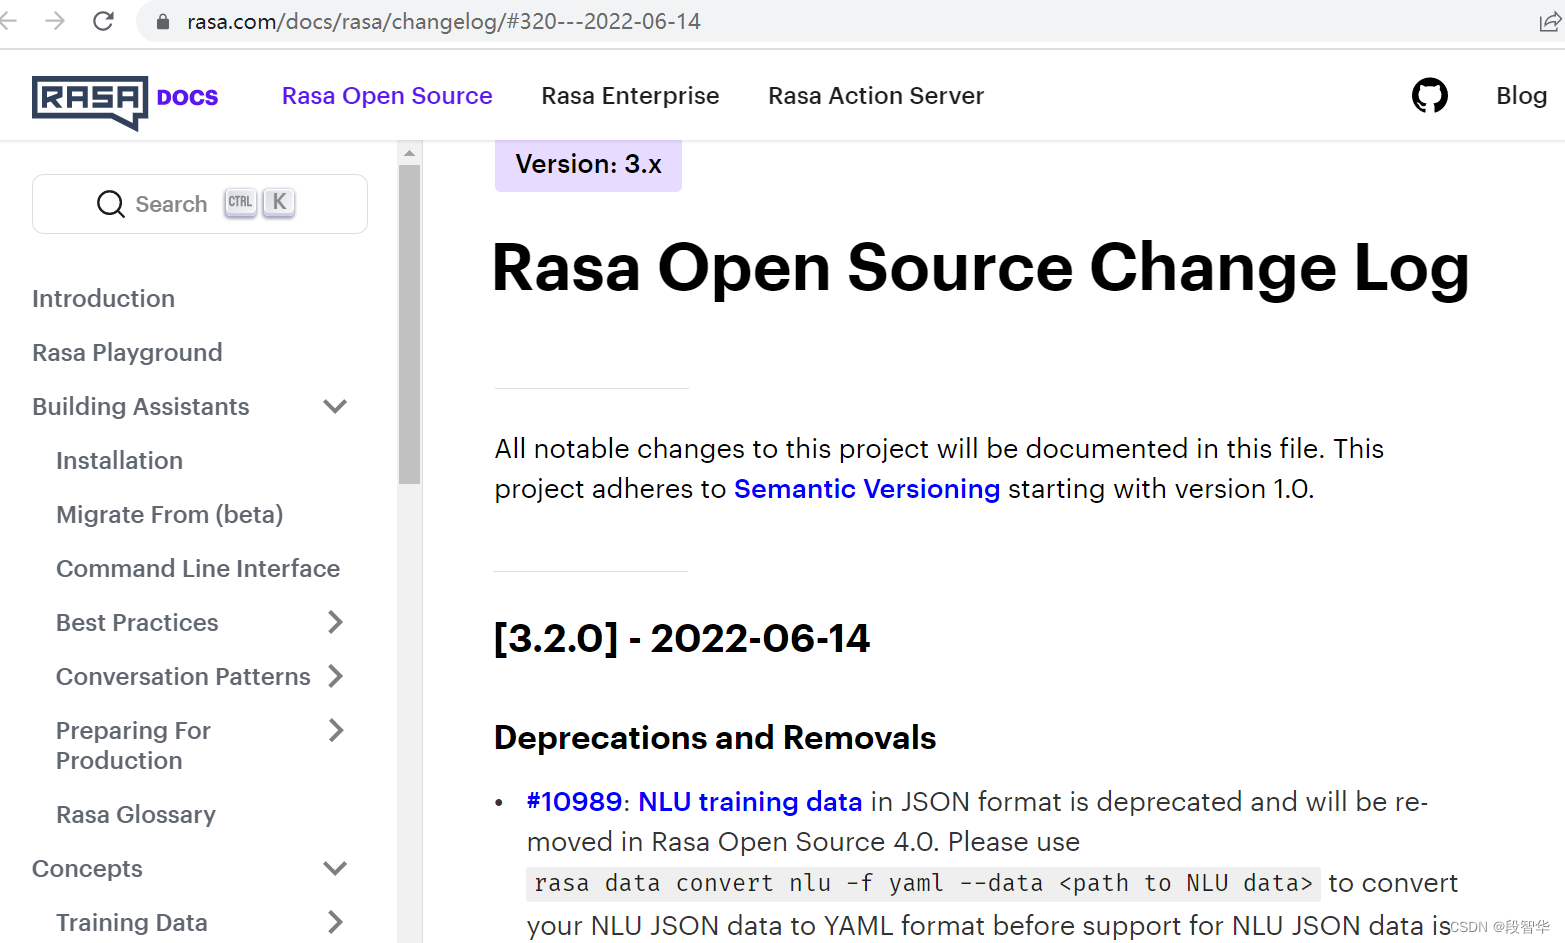Click the Rasa Docs logo
The image size is (1565, 943).
click(125, 102)
